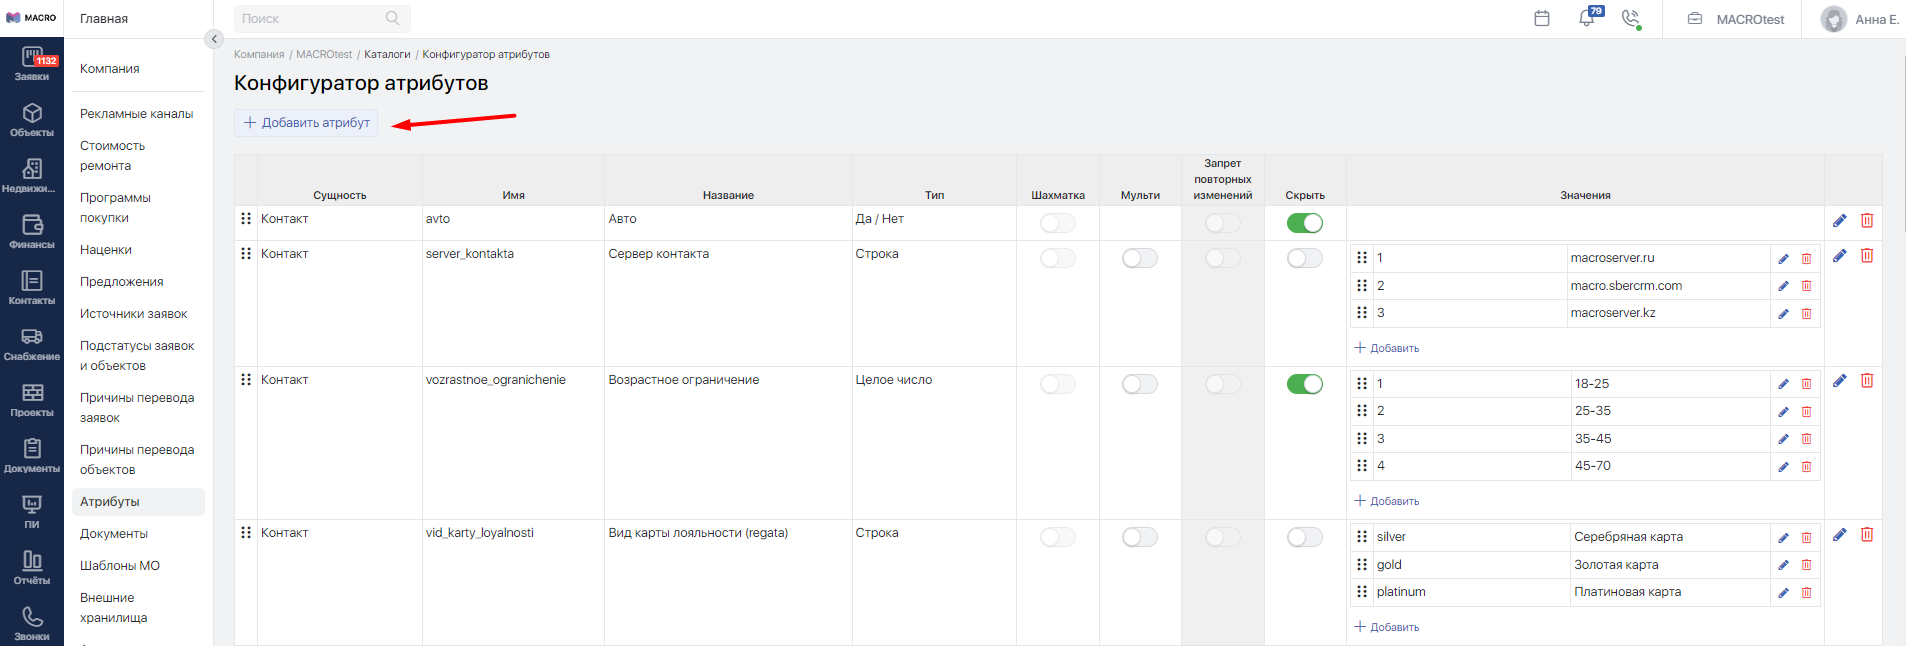Viewport: 1906px width, 646px height.
Task: Click the Добавить атрибут button
Action: point(306,123)
